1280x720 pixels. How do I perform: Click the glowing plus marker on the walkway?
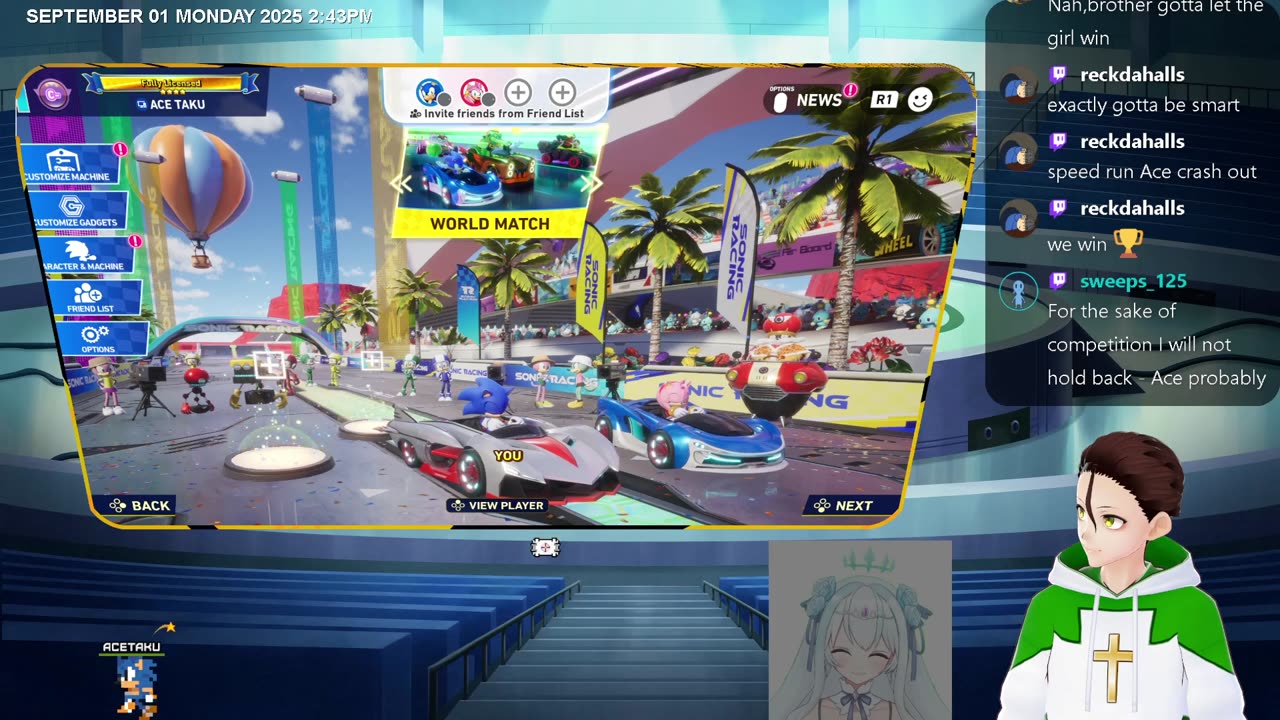click(372, 360)
